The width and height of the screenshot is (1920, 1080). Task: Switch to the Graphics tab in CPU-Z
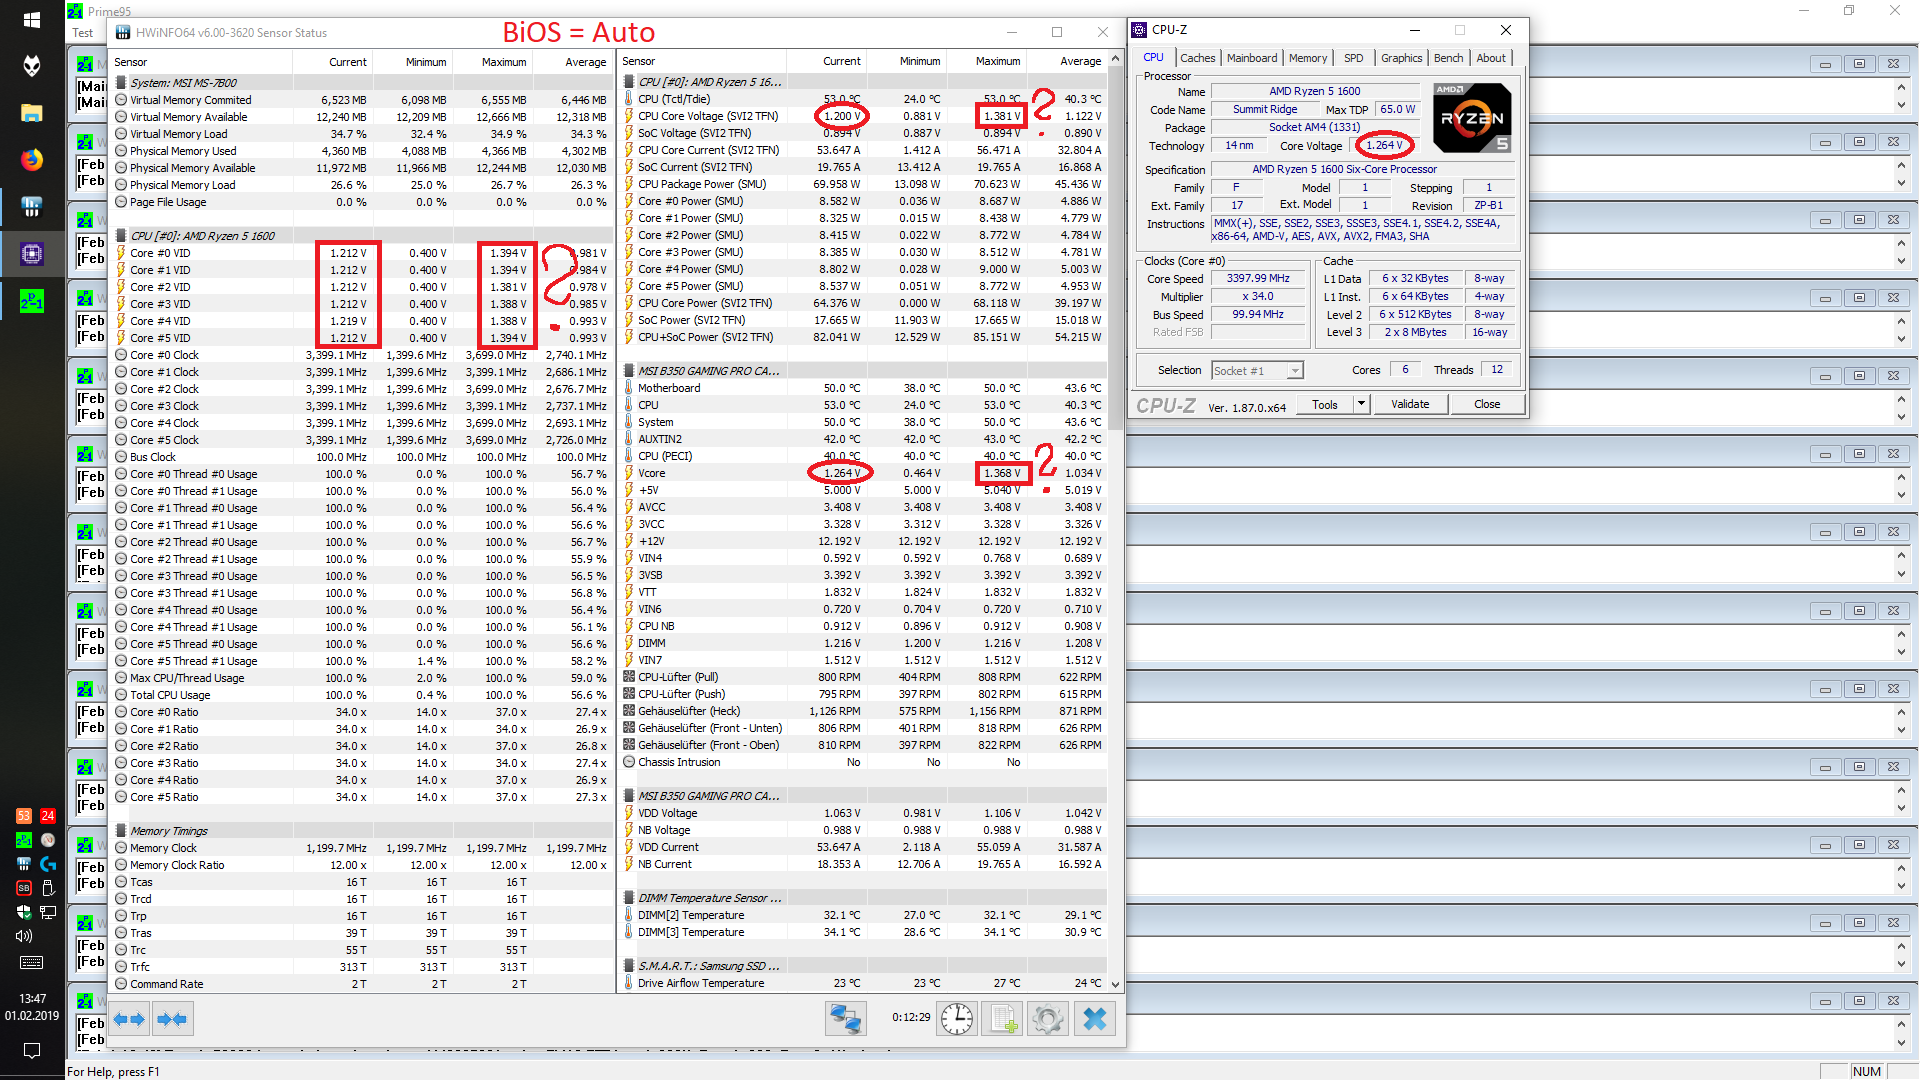tap(1401, 57)
